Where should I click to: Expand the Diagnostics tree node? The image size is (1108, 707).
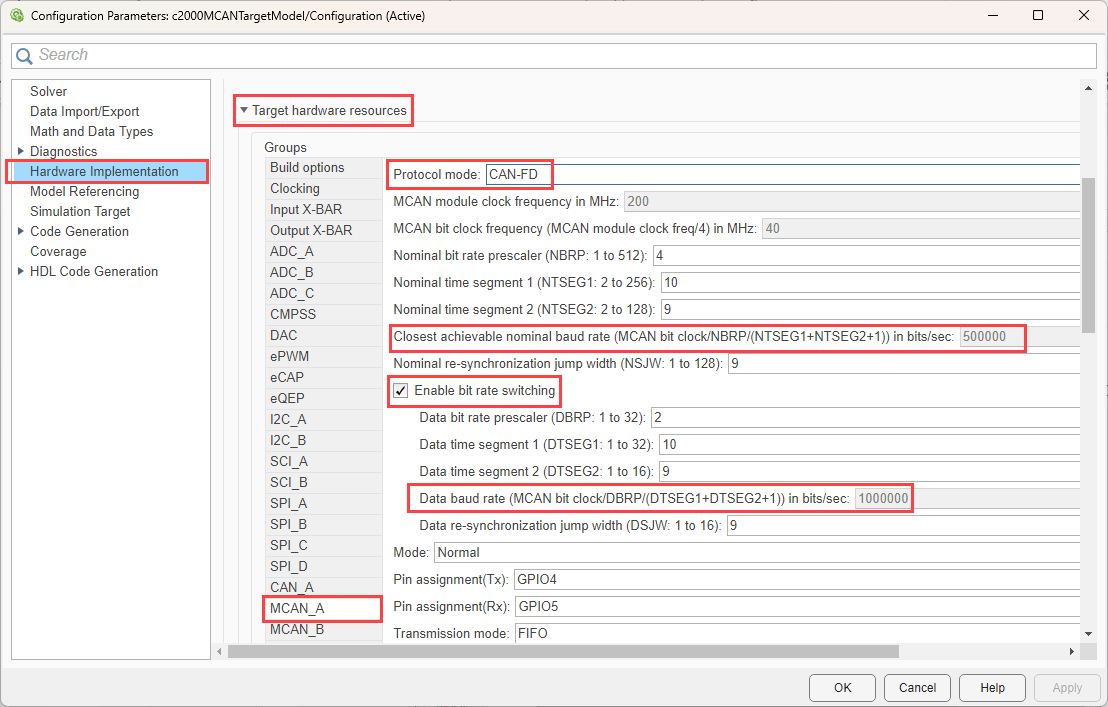click(x=20, y=151)
